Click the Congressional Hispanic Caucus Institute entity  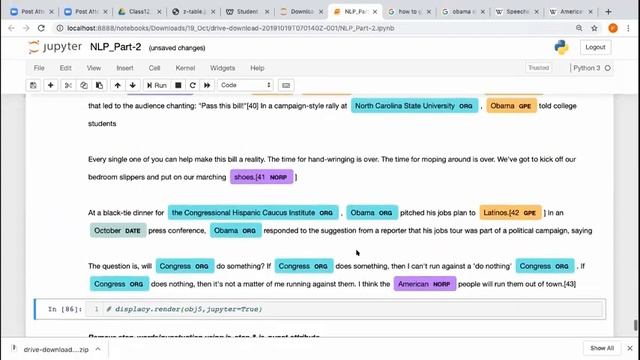(x=253, y=213)
